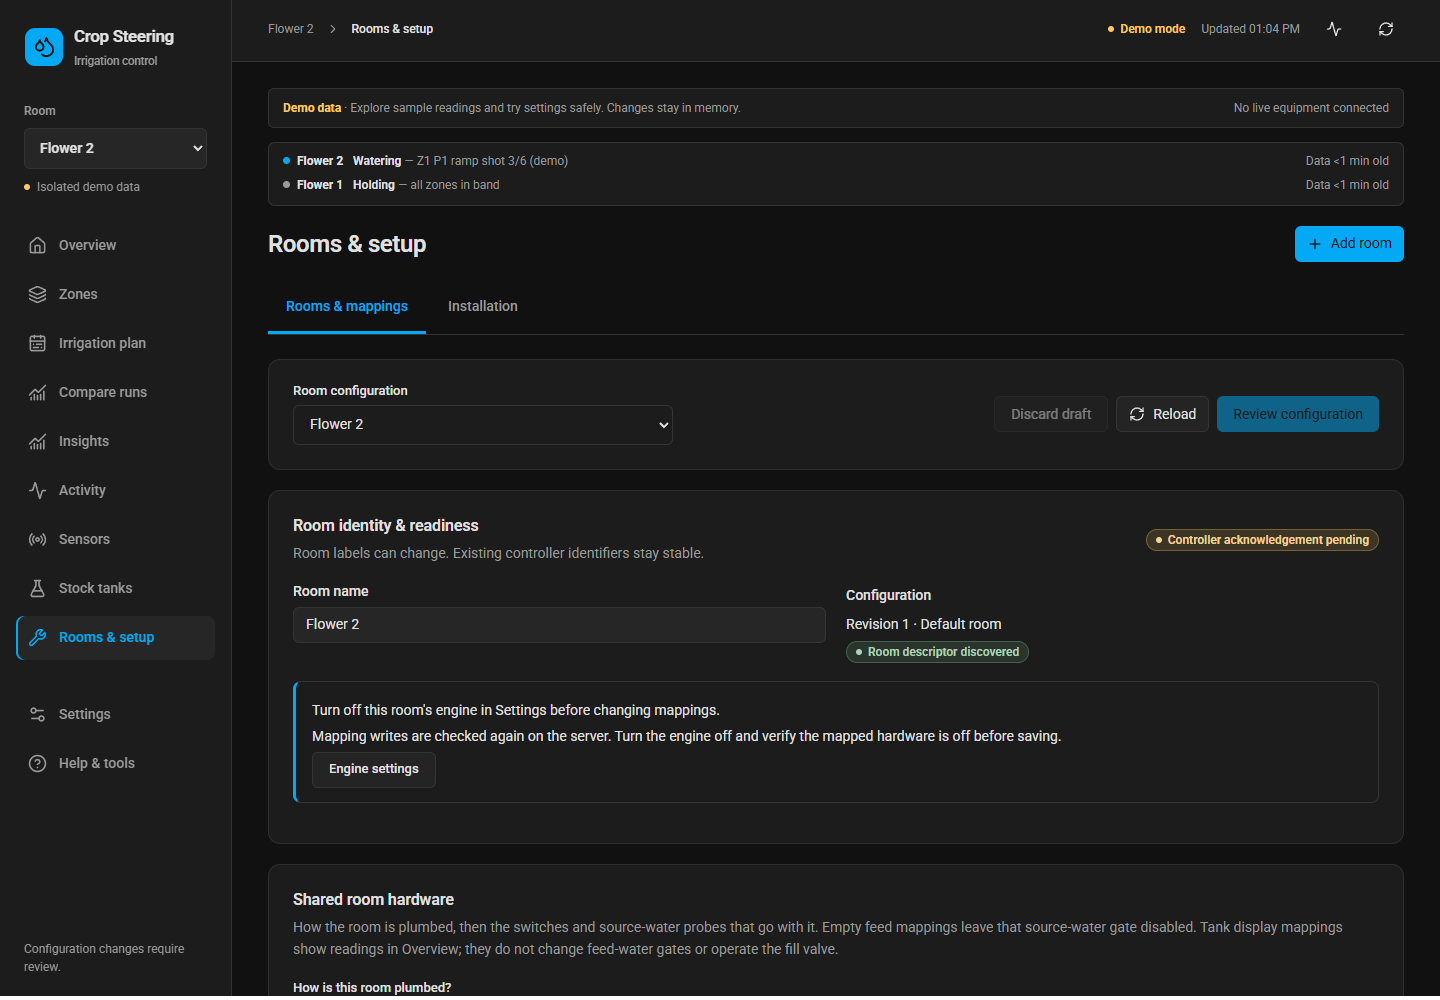Select Rooms & setup in sidebar
The image size is (1440, 1000).
tap(116, 638)
